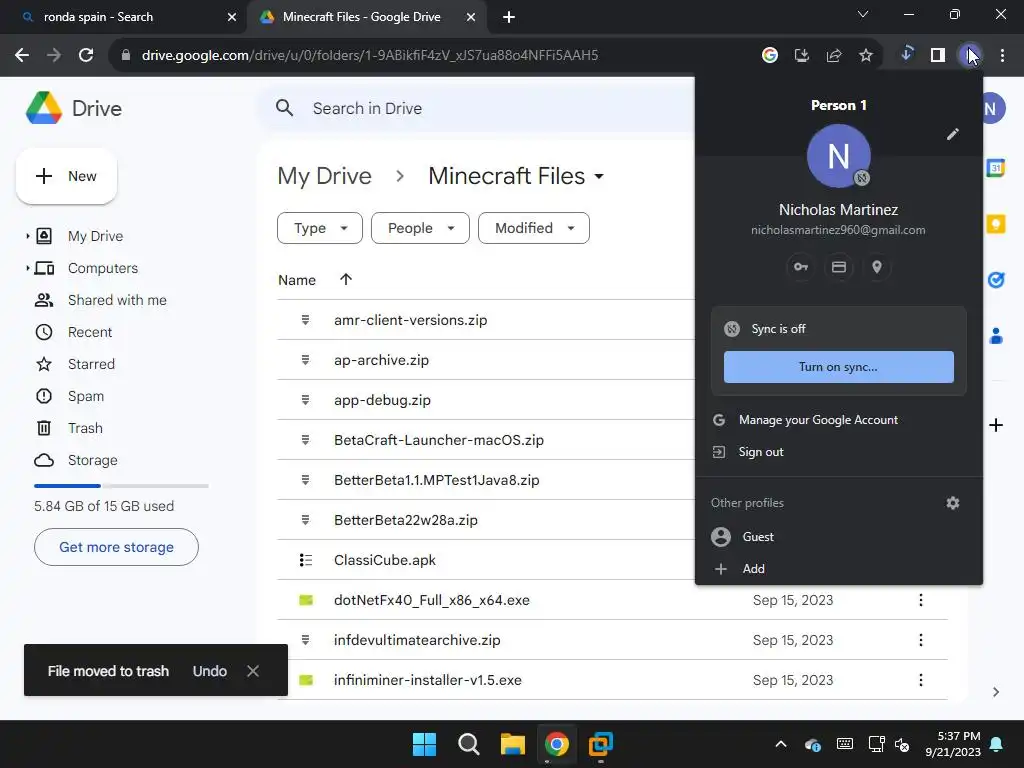Click the search magnifier icon in Drive
The image size is (1024, 768).
284,108
